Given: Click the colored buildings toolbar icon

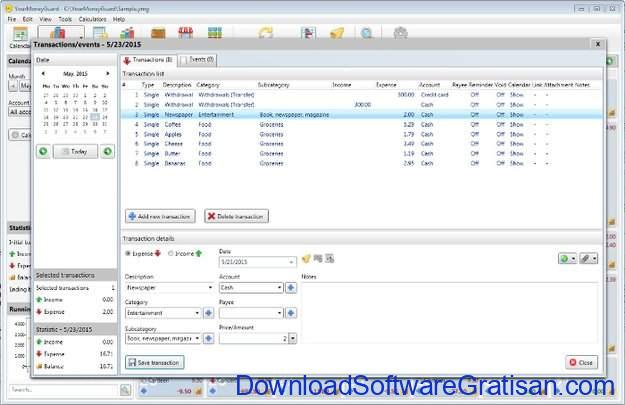Looking at the screenshot, I should click(58, 33).
